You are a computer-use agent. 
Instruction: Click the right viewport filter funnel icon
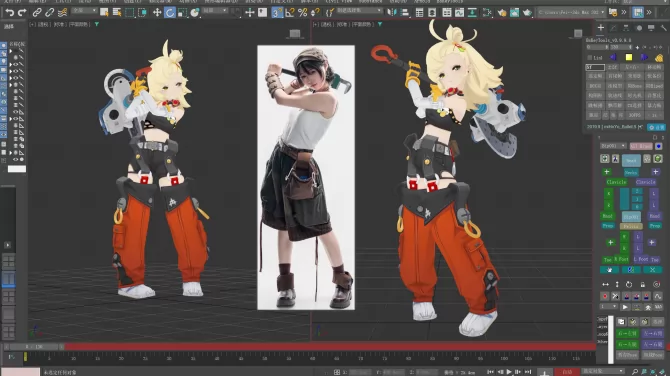[x=379, y=24]
